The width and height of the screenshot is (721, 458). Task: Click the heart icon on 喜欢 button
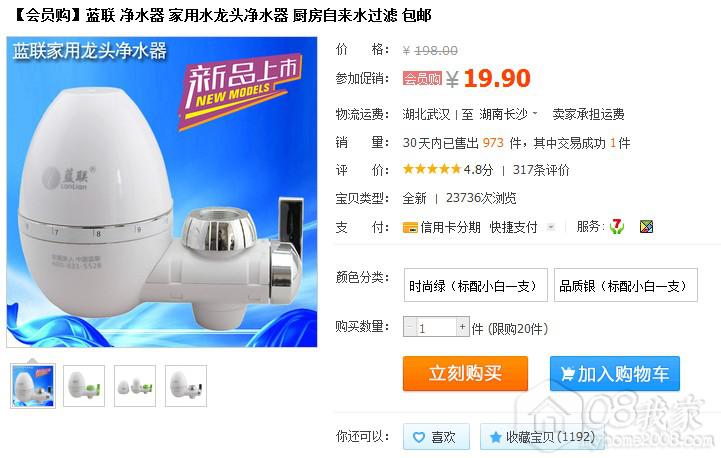point(419,437)
